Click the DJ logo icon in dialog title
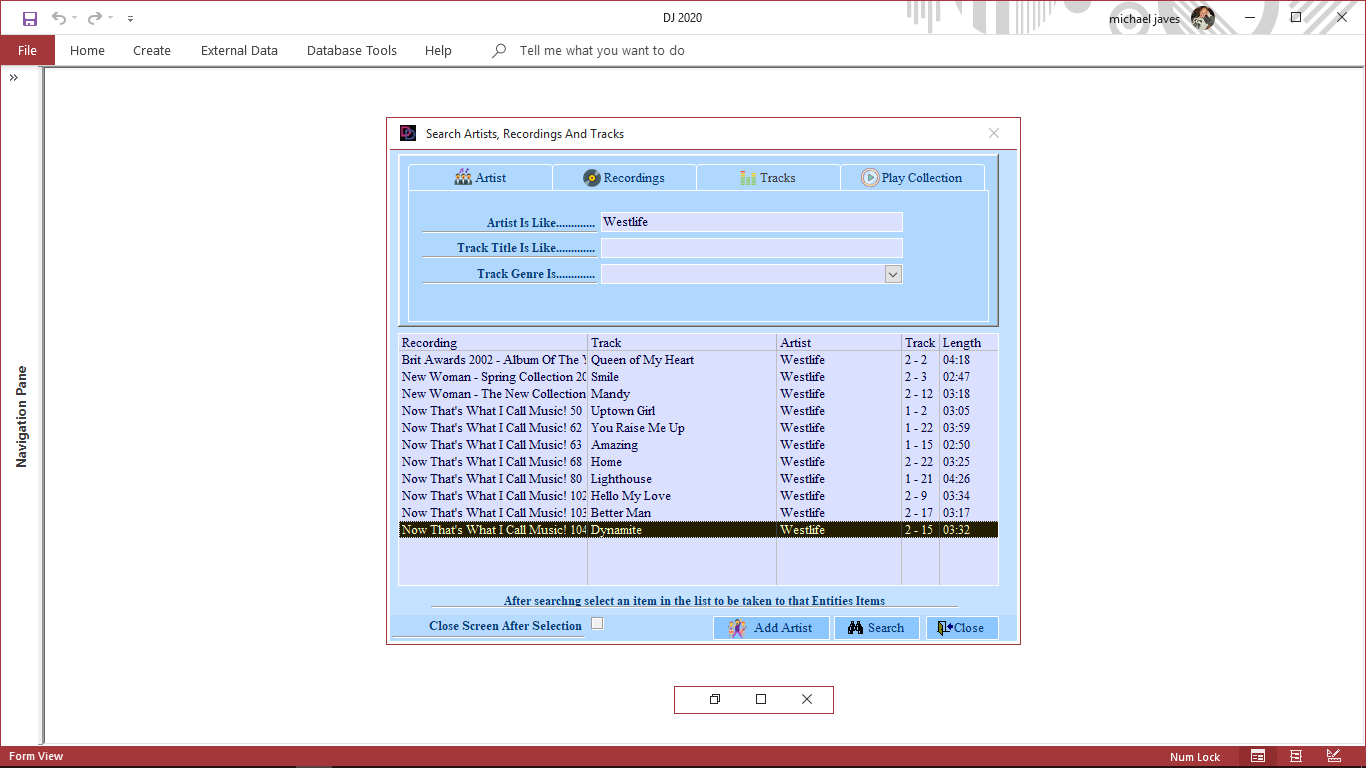The width and height of the screenshot is (1366, 768). [408, 133]
